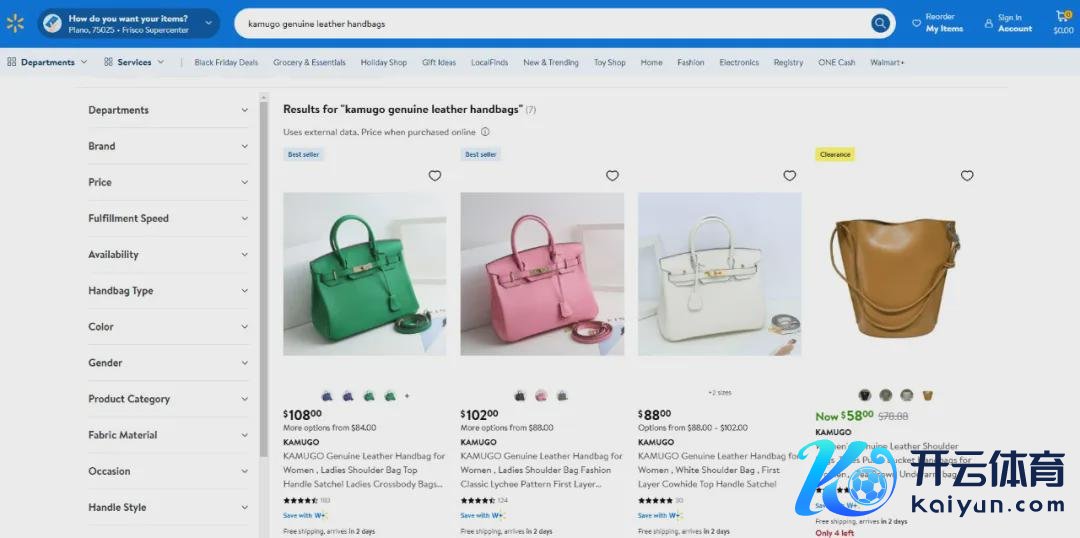Viewport: 1080px width, 538px height.
Task: Open the Departments grid menu
Action: [x=12, y=62]
